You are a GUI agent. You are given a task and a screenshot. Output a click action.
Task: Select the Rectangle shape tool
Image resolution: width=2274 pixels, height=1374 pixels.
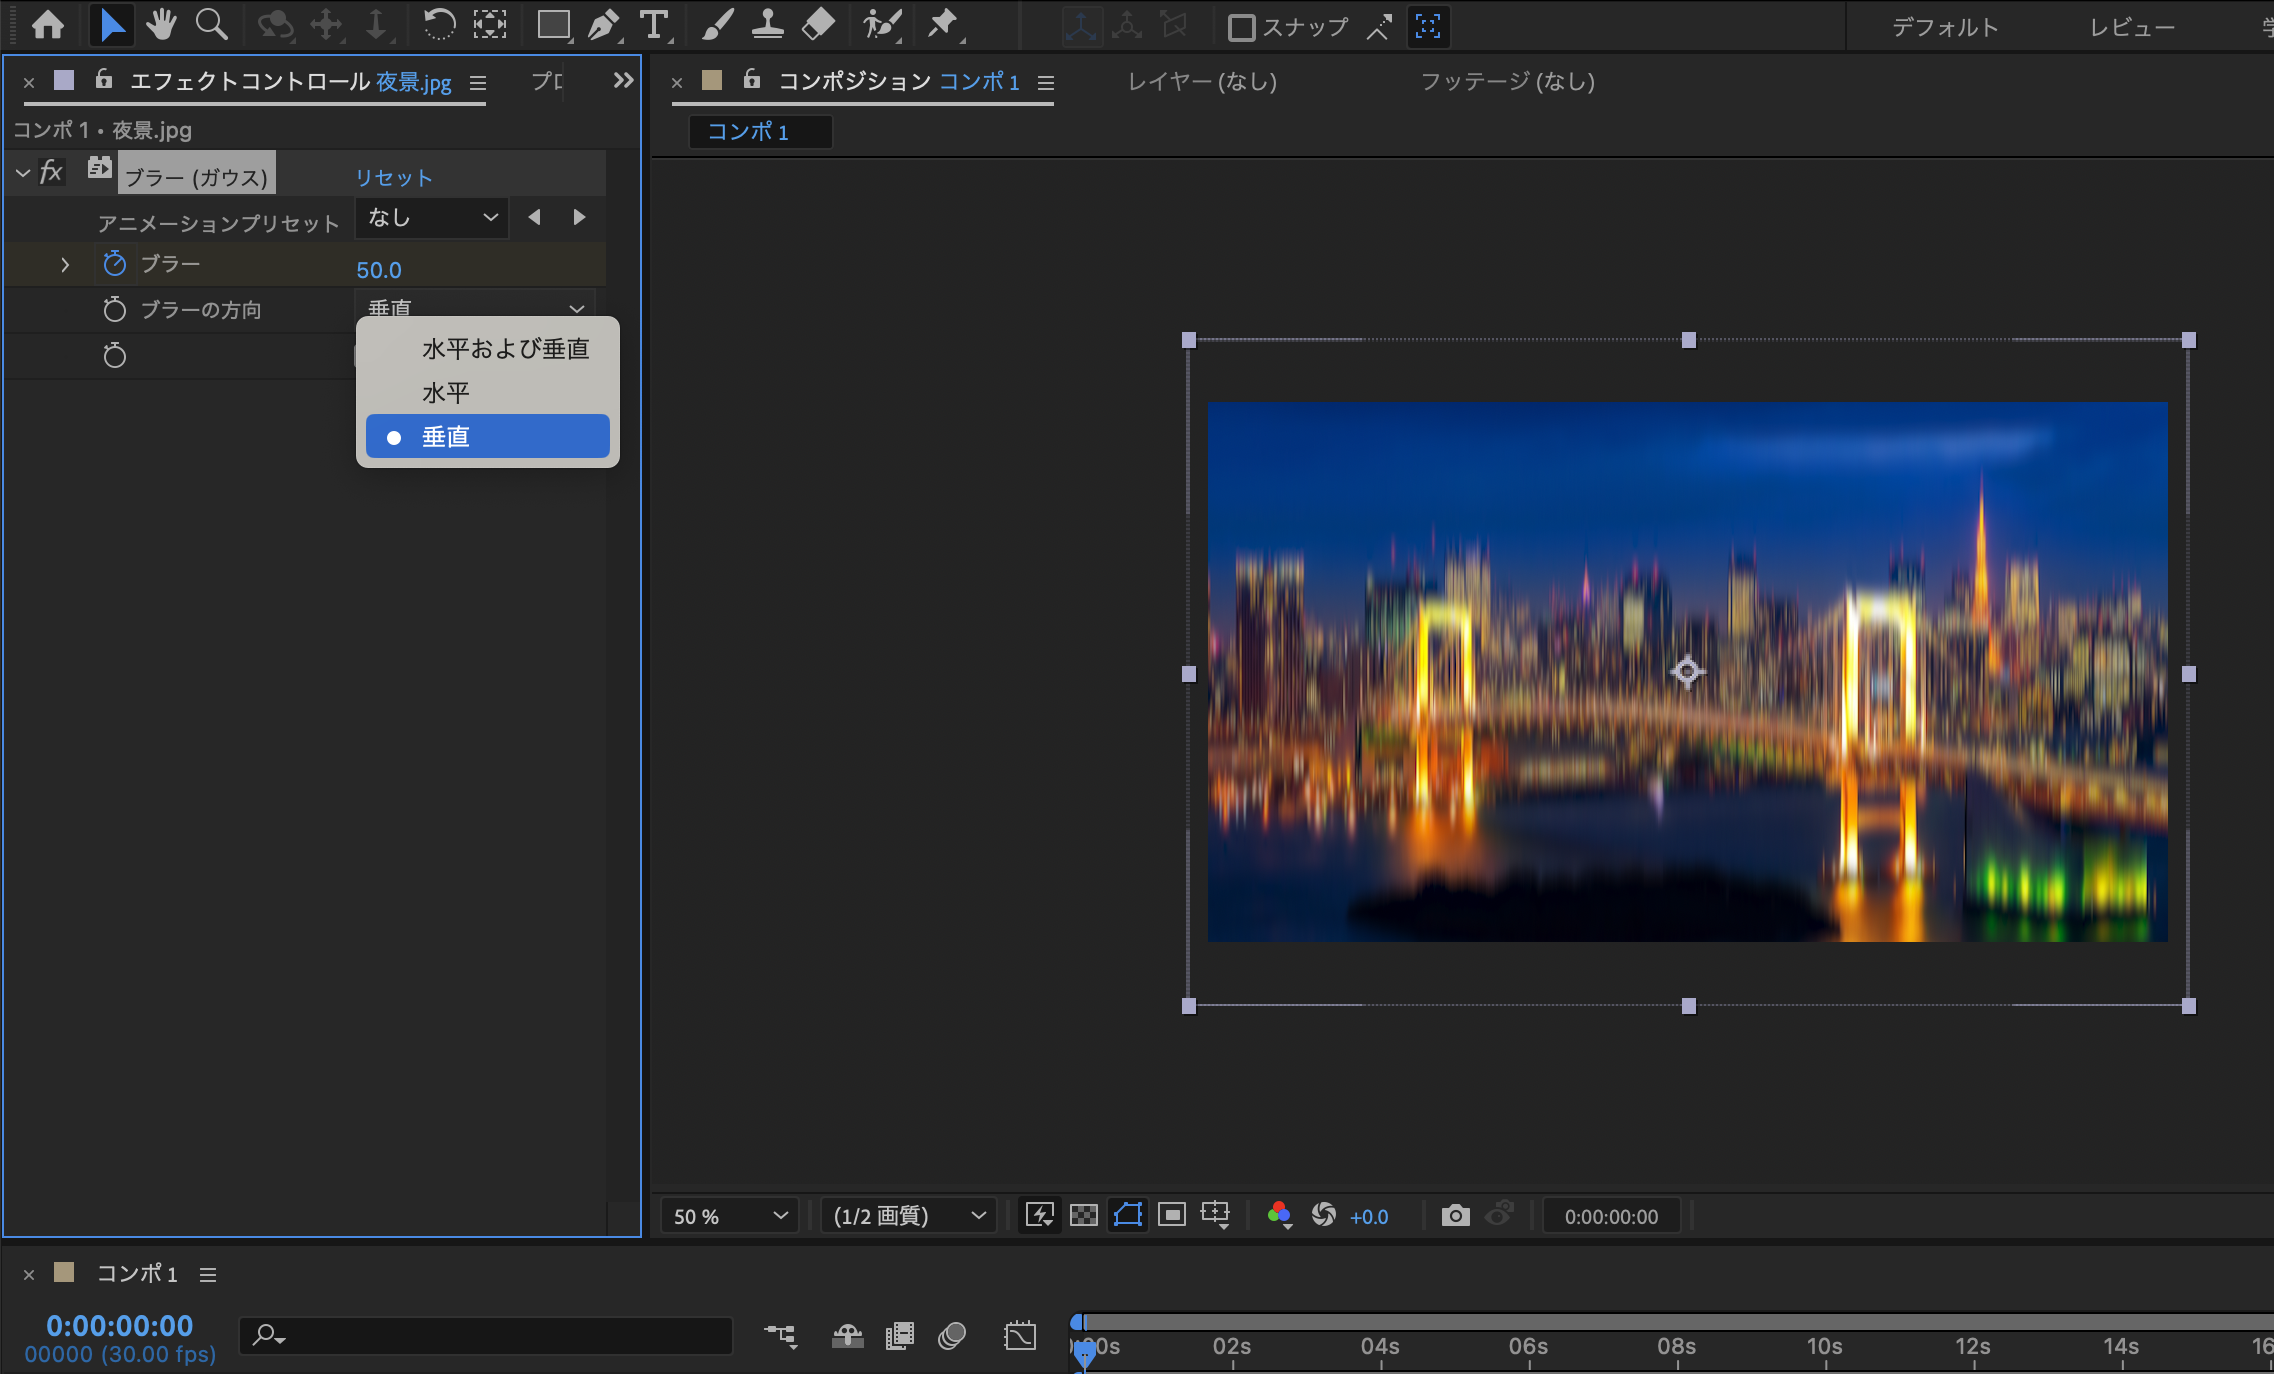coord(554,25)
